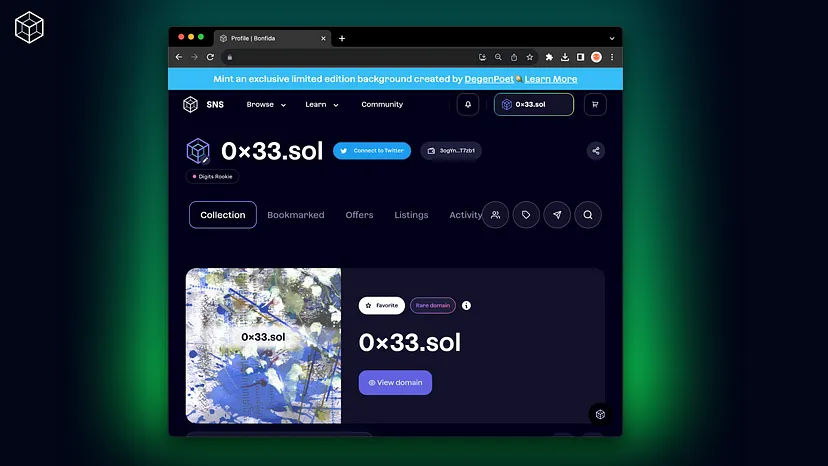Open the shopping cart icon

pyautogui.click(x=595, y=105)
